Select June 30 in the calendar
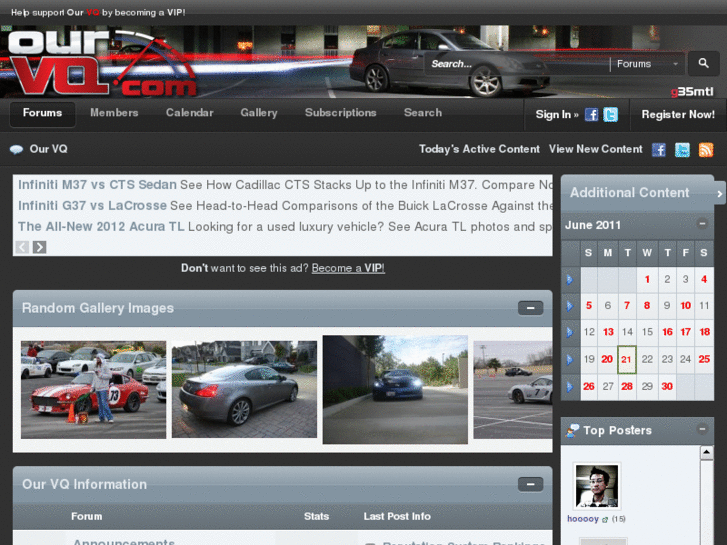727x545 pixels. click(667, 386)
